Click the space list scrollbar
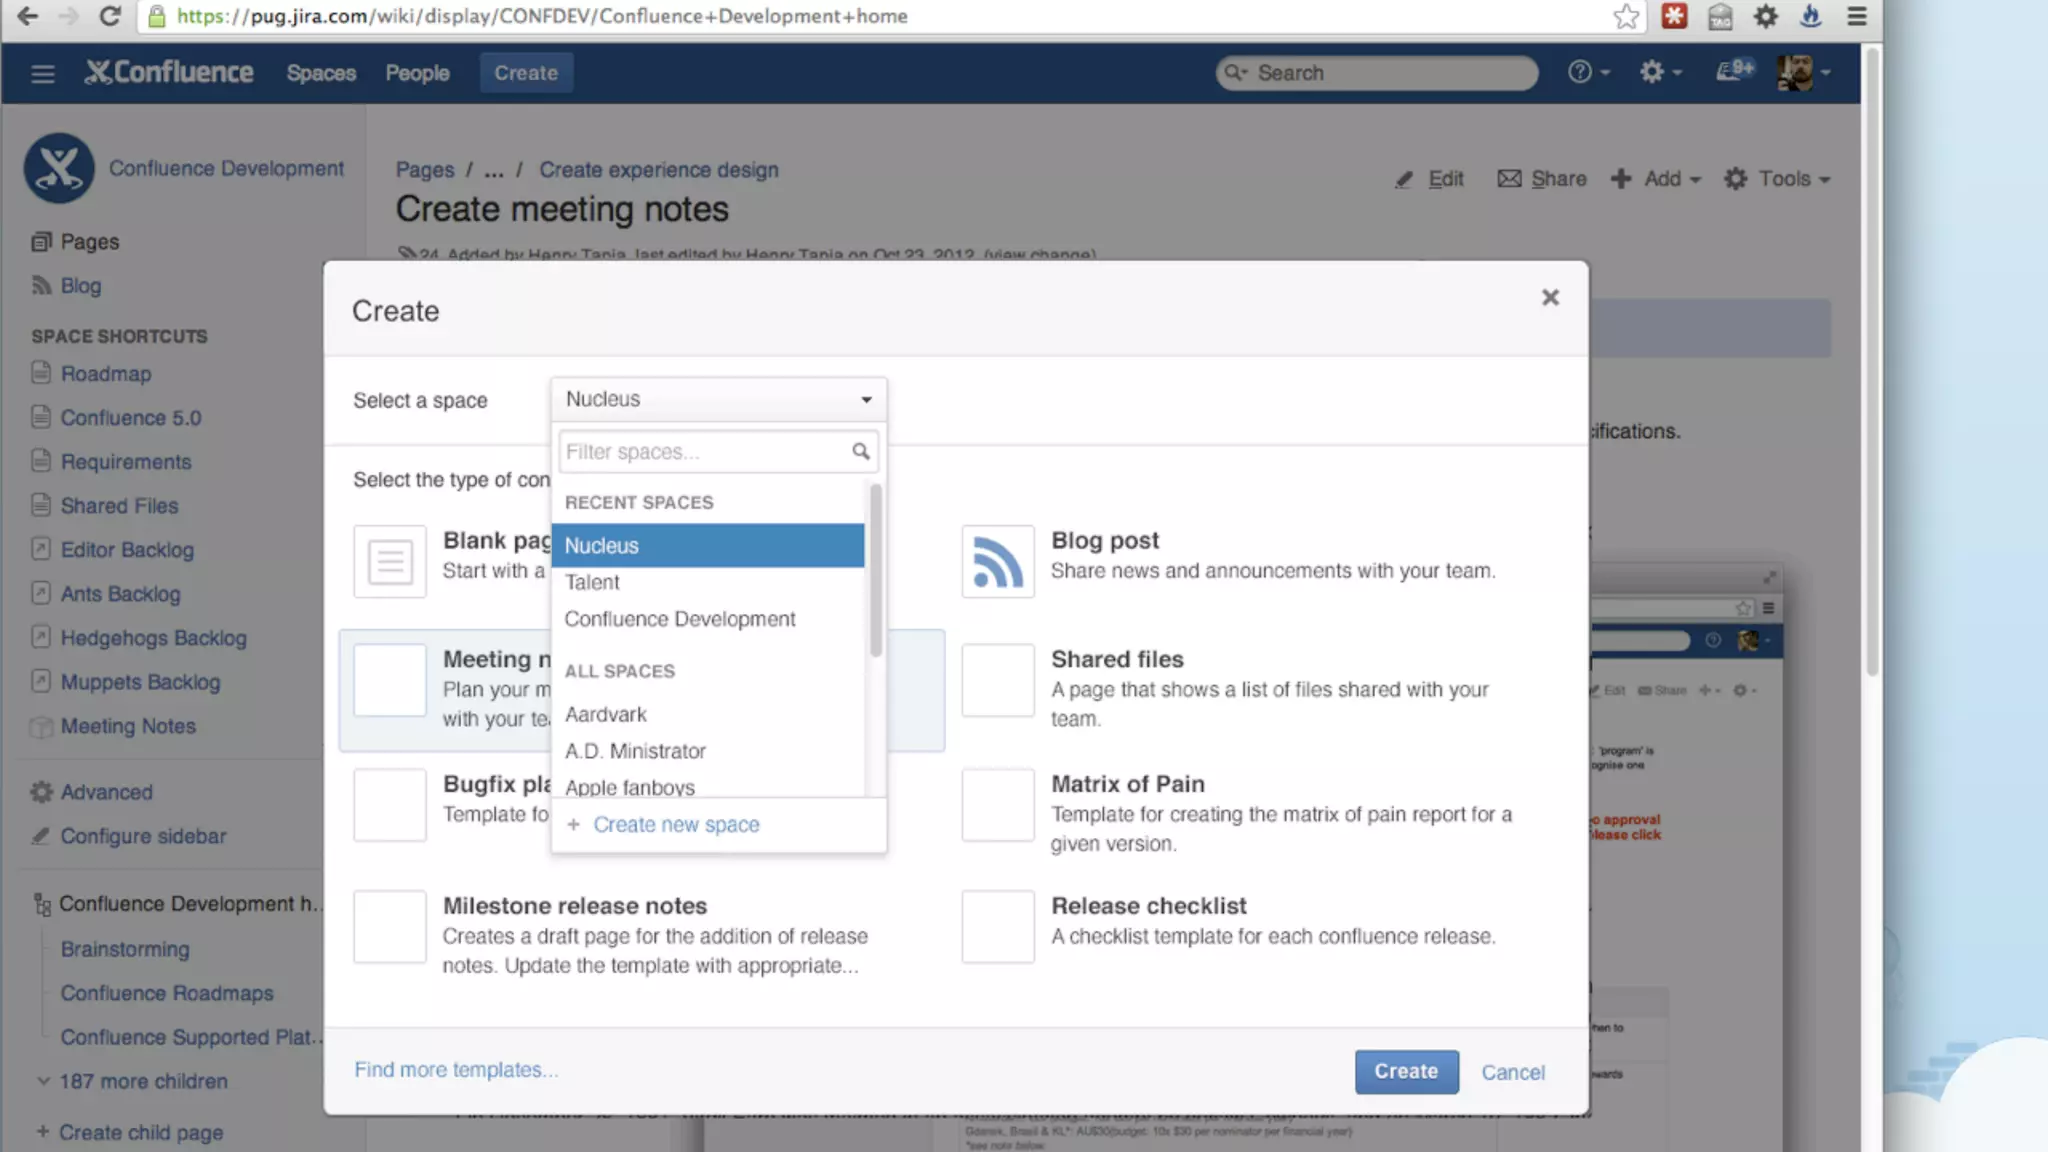Viewport: 2048px width, 1152px height. pyautogui.click(x=876, y=571)
